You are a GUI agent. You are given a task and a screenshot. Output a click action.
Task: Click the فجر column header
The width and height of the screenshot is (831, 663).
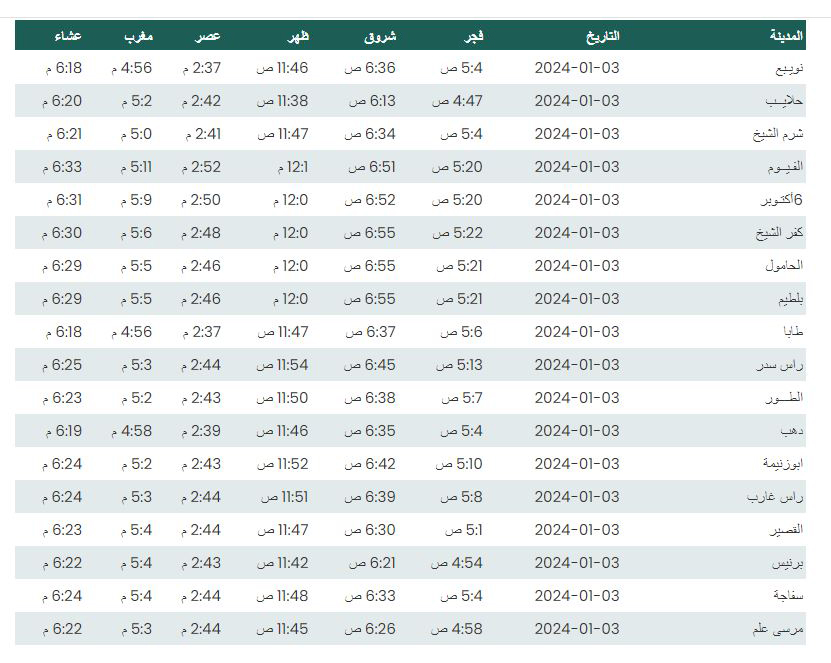click(x=474, y=36)
